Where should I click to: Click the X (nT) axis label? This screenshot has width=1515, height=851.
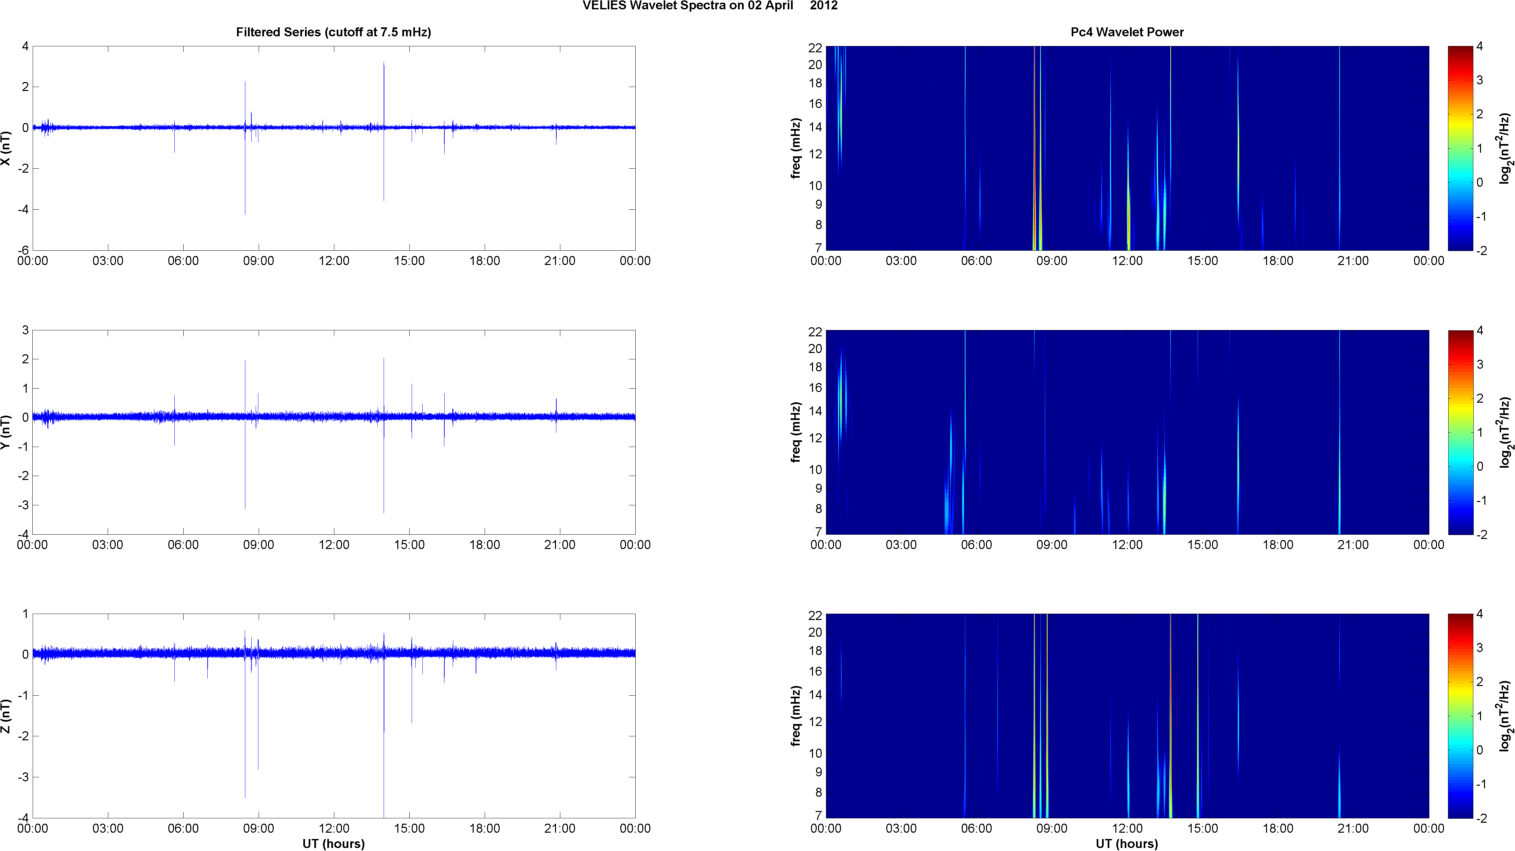7,148
